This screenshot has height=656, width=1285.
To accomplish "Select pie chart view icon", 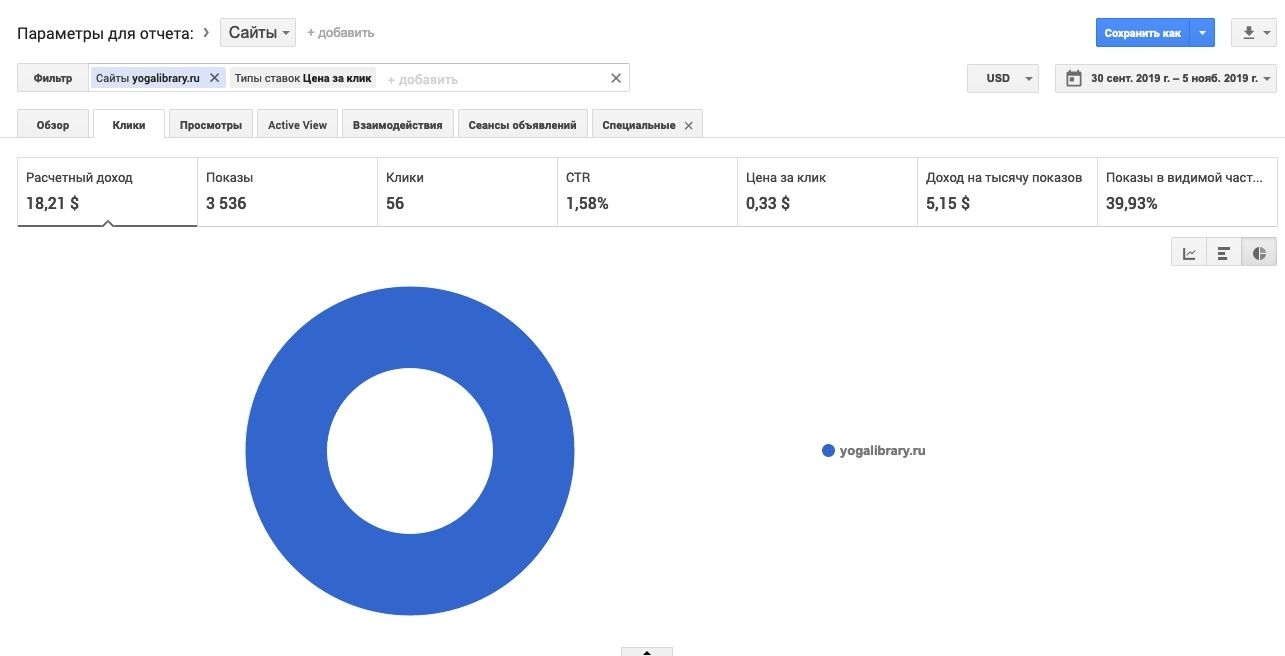I will click(1259, 253).
